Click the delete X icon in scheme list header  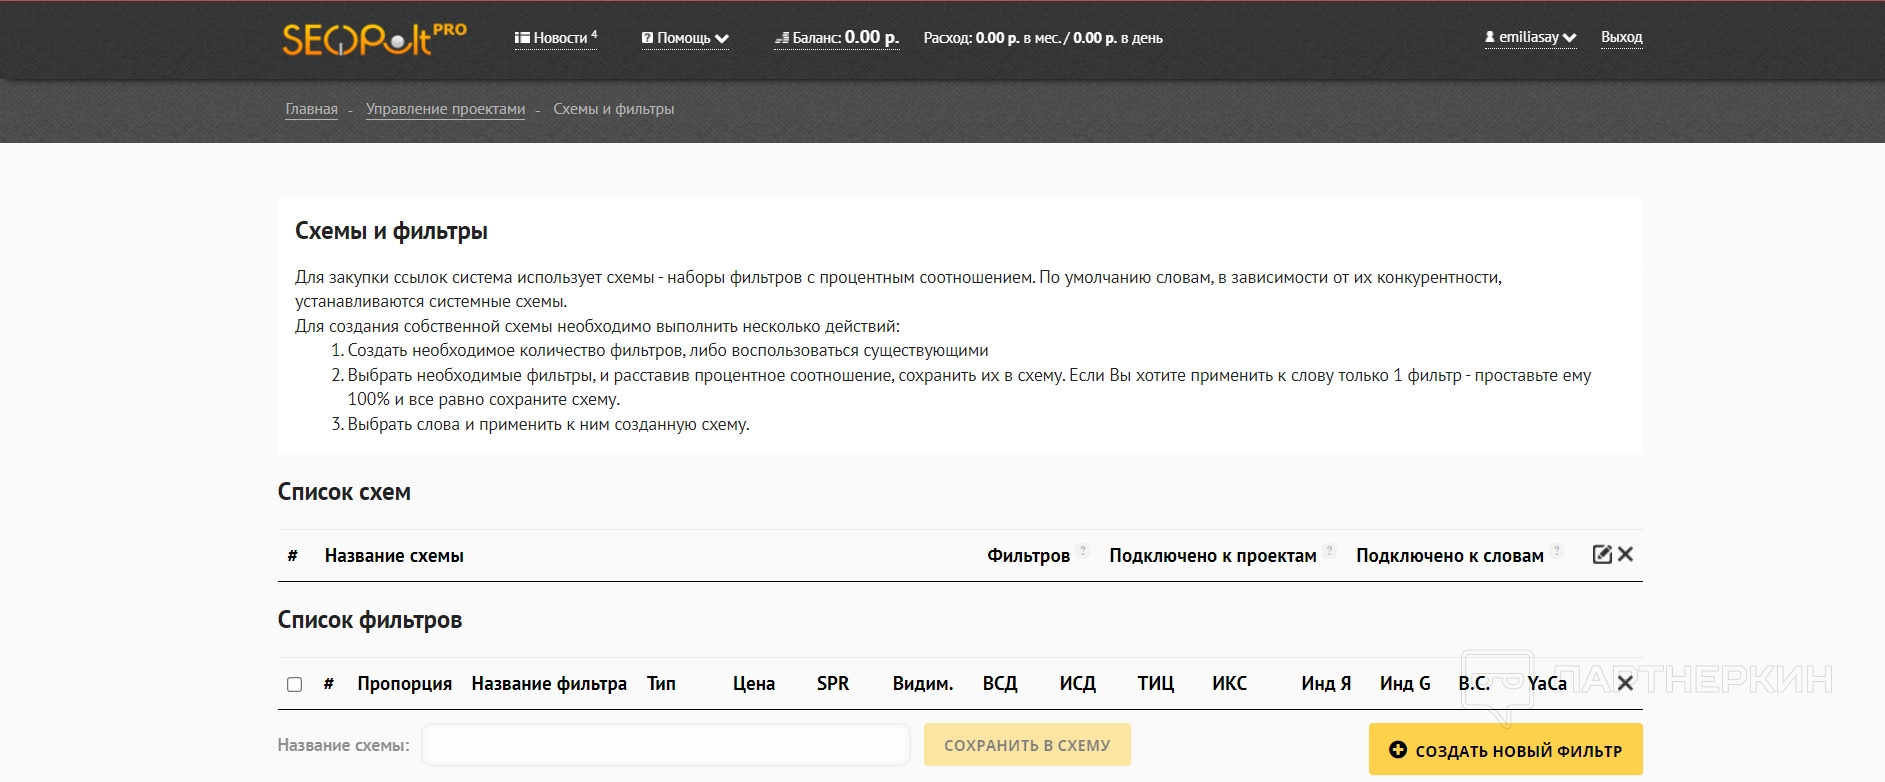click(1626, 554)
